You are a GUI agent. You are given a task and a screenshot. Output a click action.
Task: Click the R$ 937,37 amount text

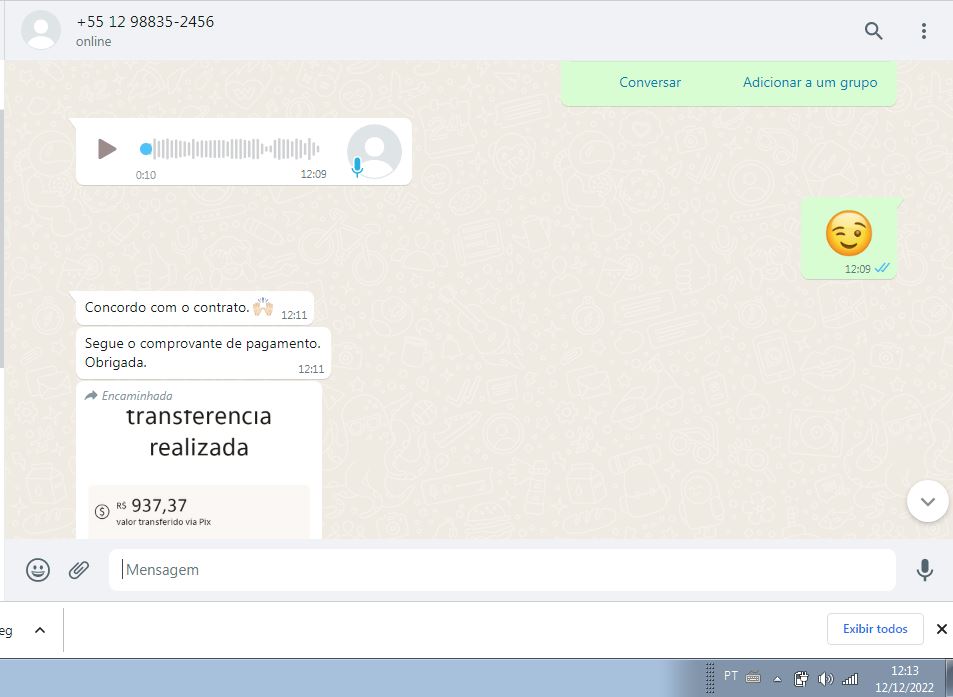(151, 506)
